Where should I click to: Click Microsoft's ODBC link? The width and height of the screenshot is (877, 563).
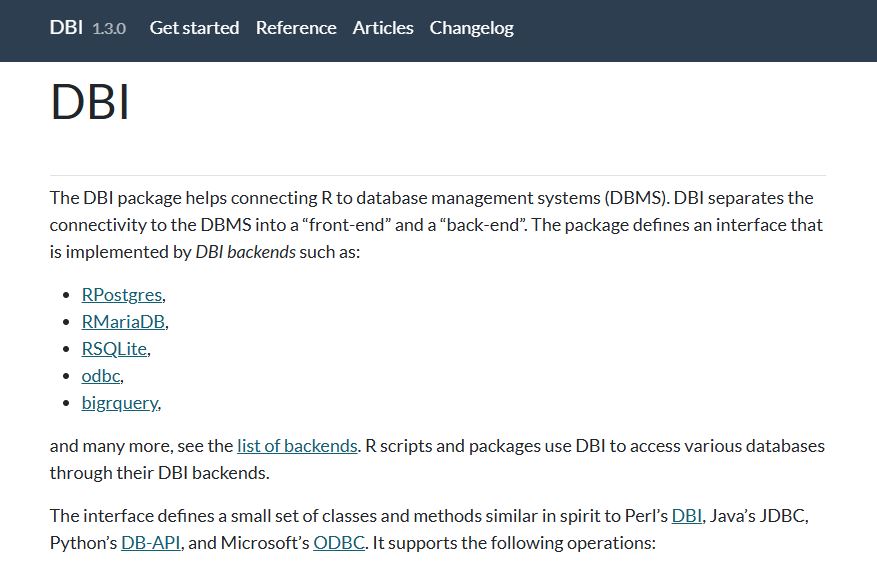(339, 544)
